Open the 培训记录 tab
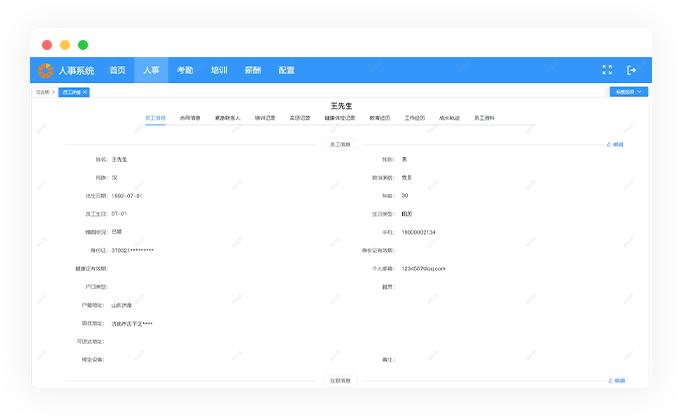Viewport: 682px width, 420px height. click(265, 118)
